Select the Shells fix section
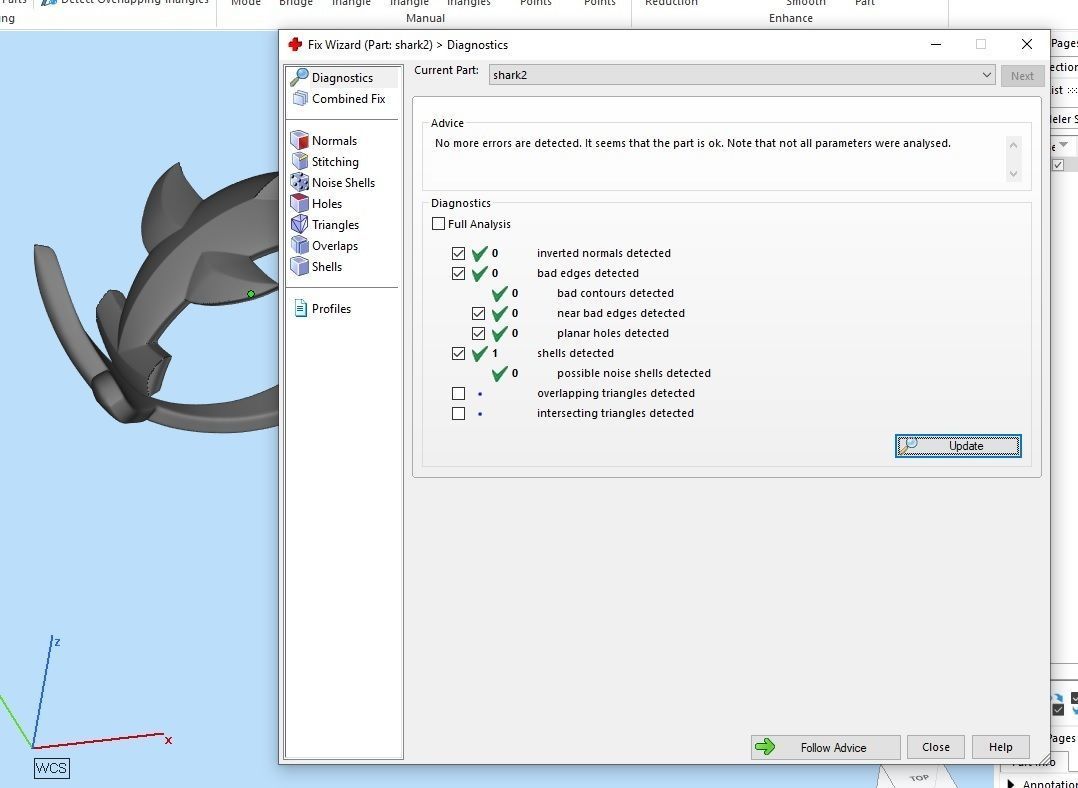Viewport: 1078px width, 788px height. (327, 267)
